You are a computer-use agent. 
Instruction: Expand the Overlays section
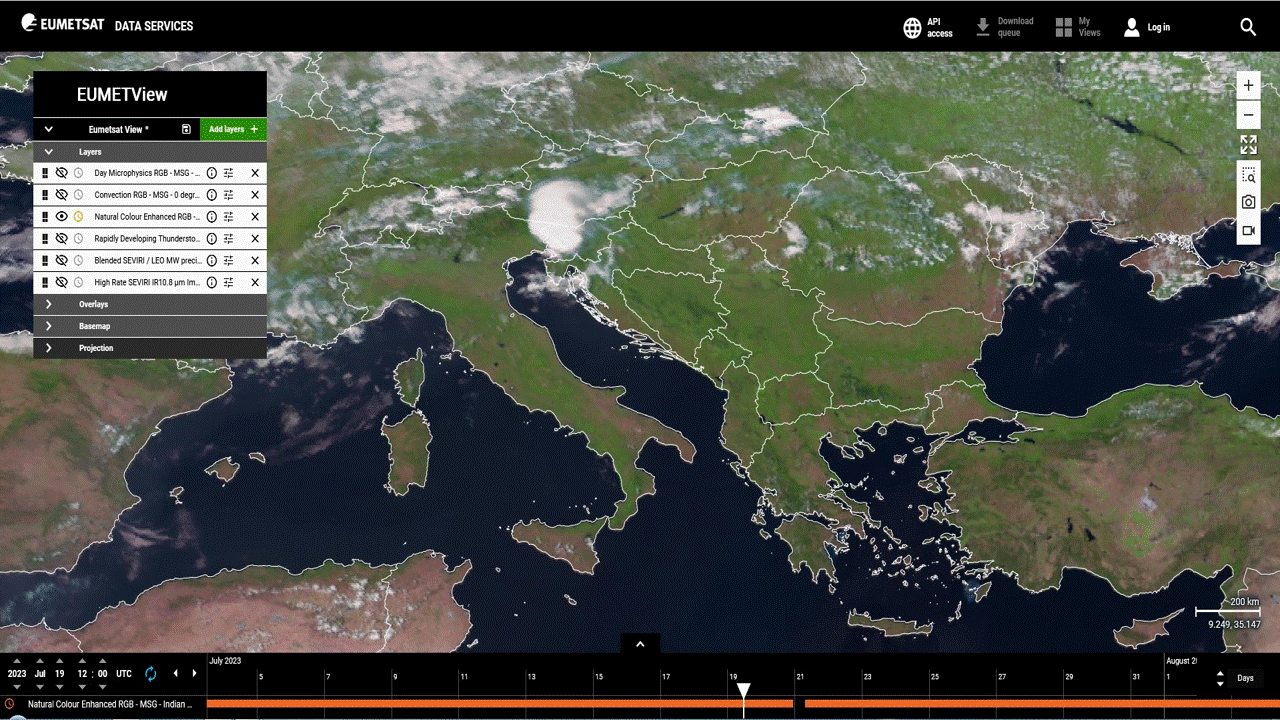pos(48,304)
